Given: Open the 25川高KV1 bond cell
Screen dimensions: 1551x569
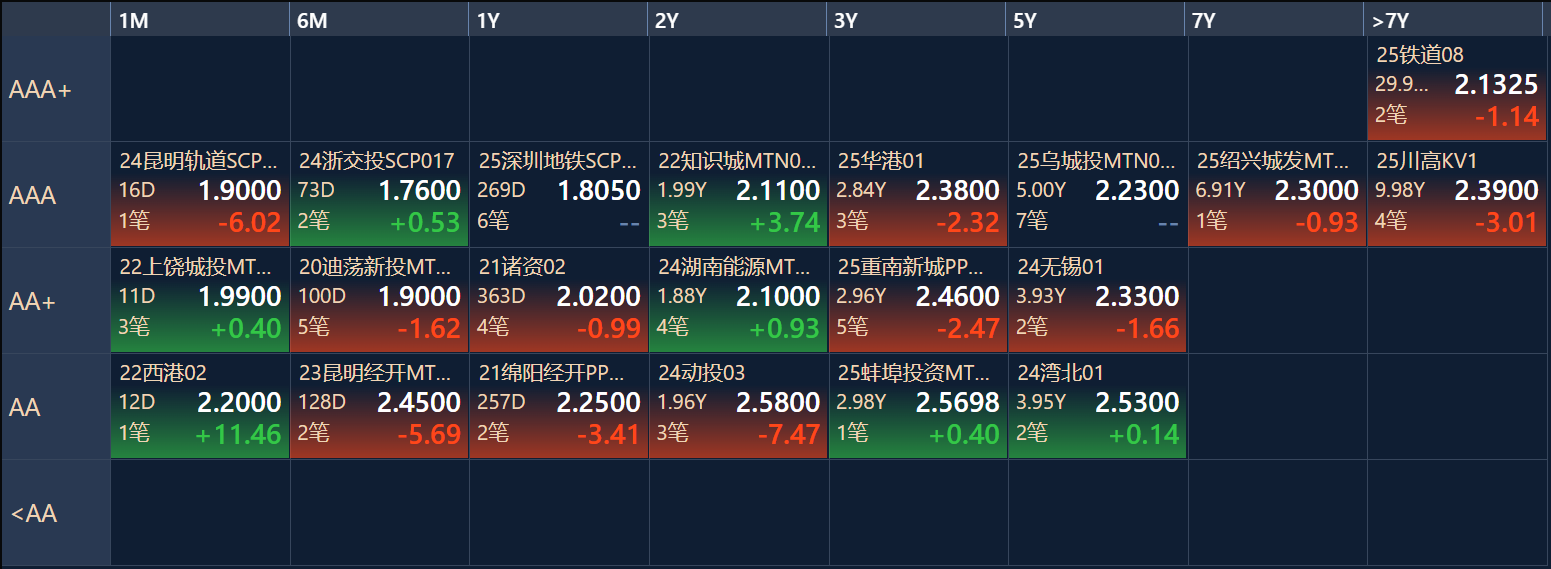Looking at the screenshot, I should (1456, 195).
